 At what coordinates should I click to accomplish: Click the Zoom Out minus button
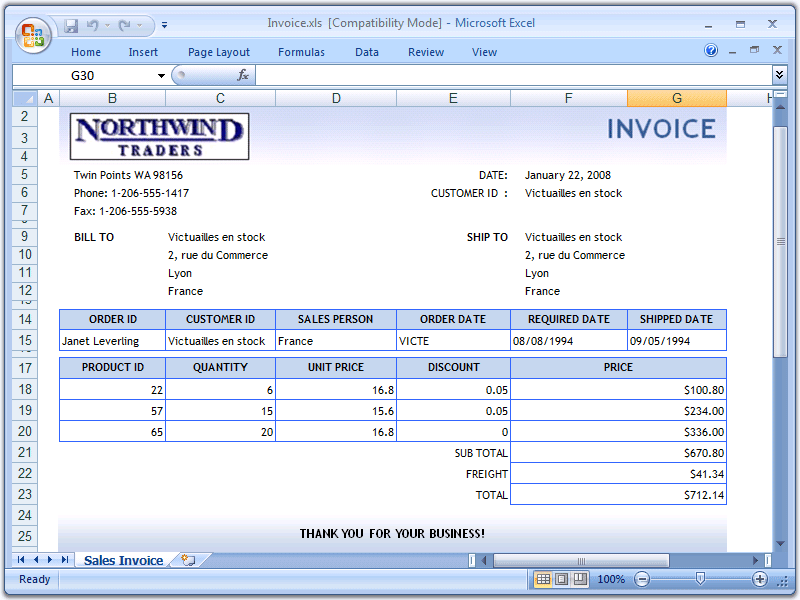(642, 579)
